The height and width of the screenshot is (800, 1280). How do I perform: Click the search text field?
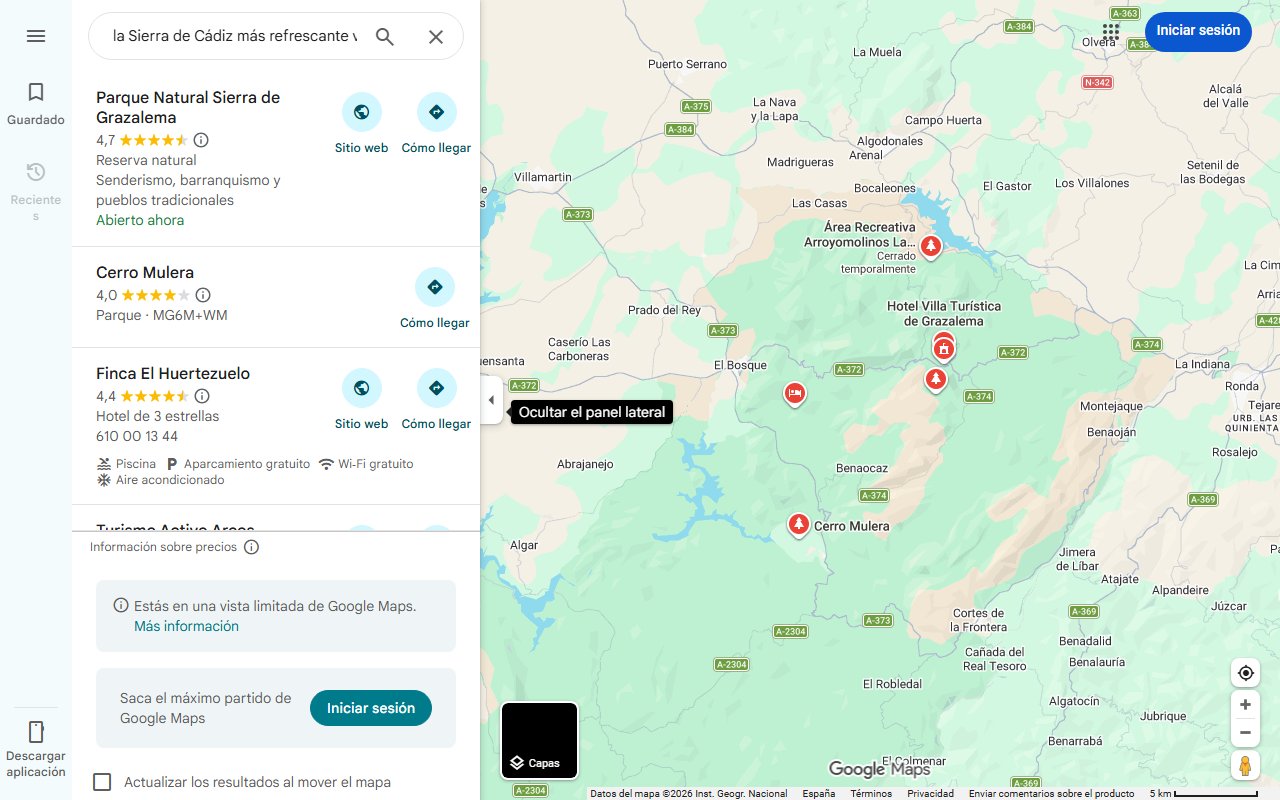pos(234,37)
